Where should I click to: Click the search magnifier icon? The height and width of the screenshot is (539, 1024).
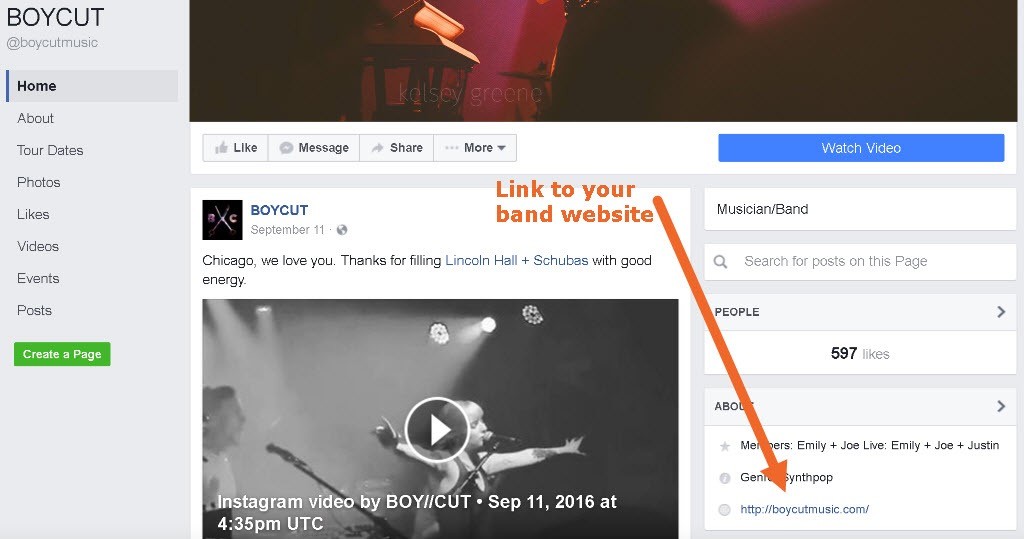[x=720, y=261]
